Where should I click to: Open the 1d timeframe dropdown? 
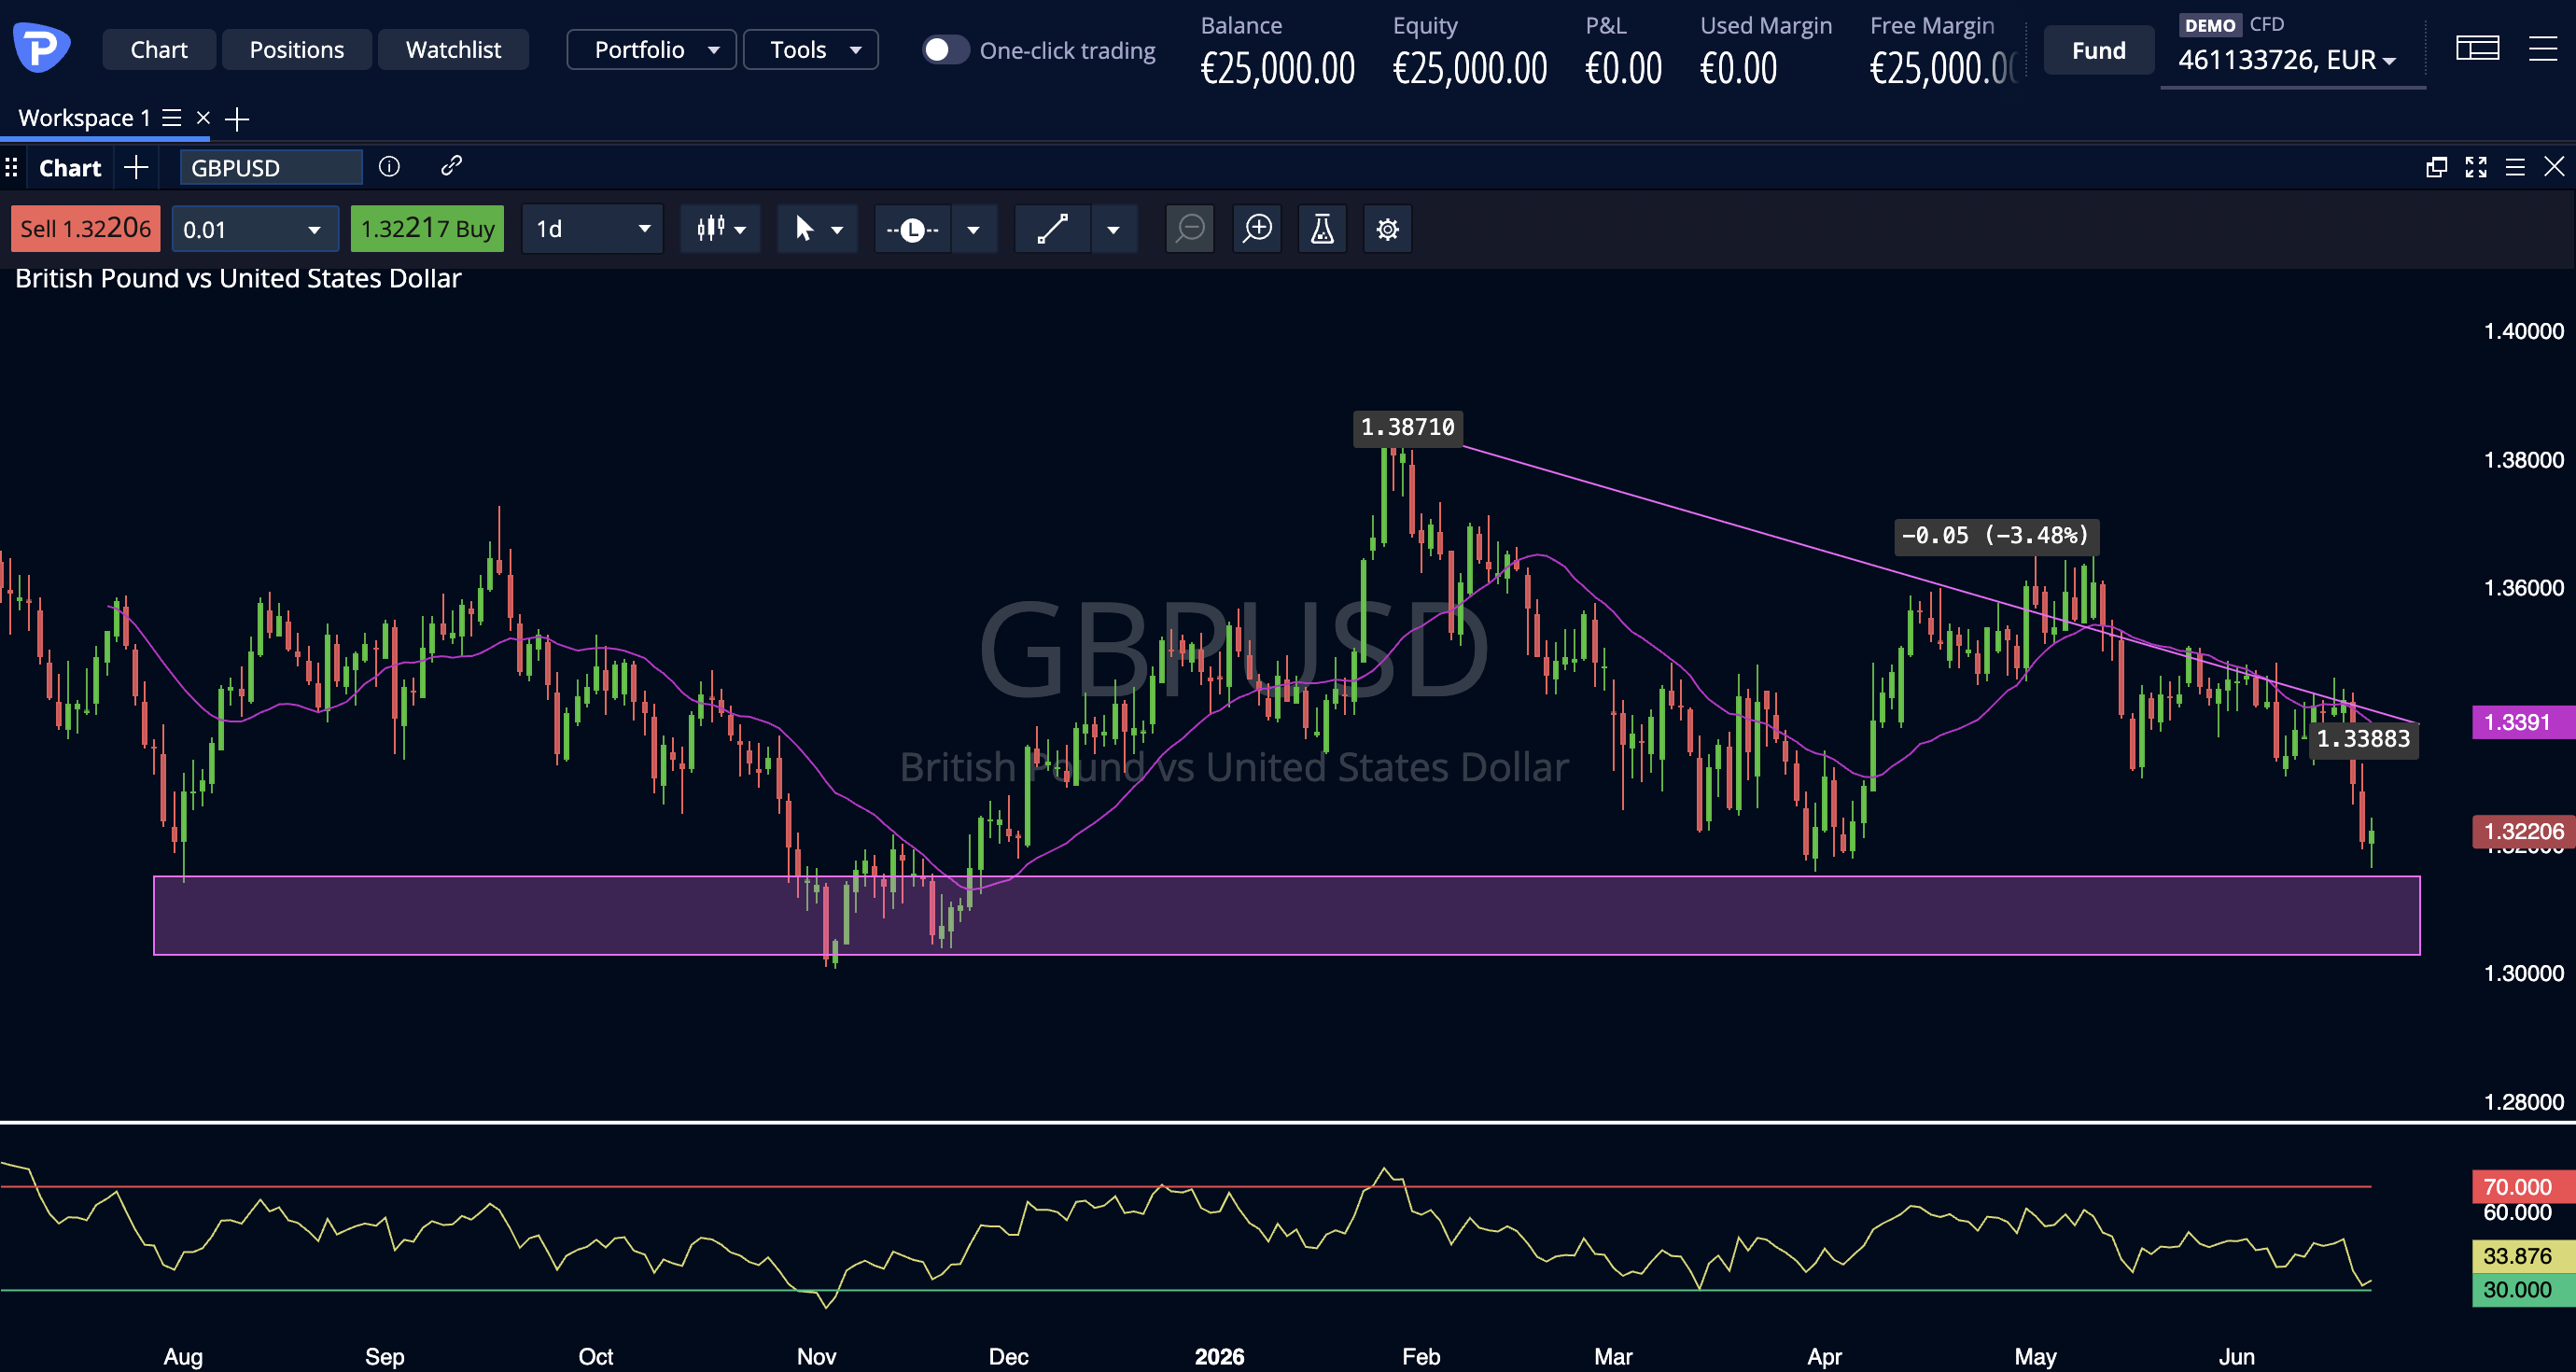tap(592, 229)
